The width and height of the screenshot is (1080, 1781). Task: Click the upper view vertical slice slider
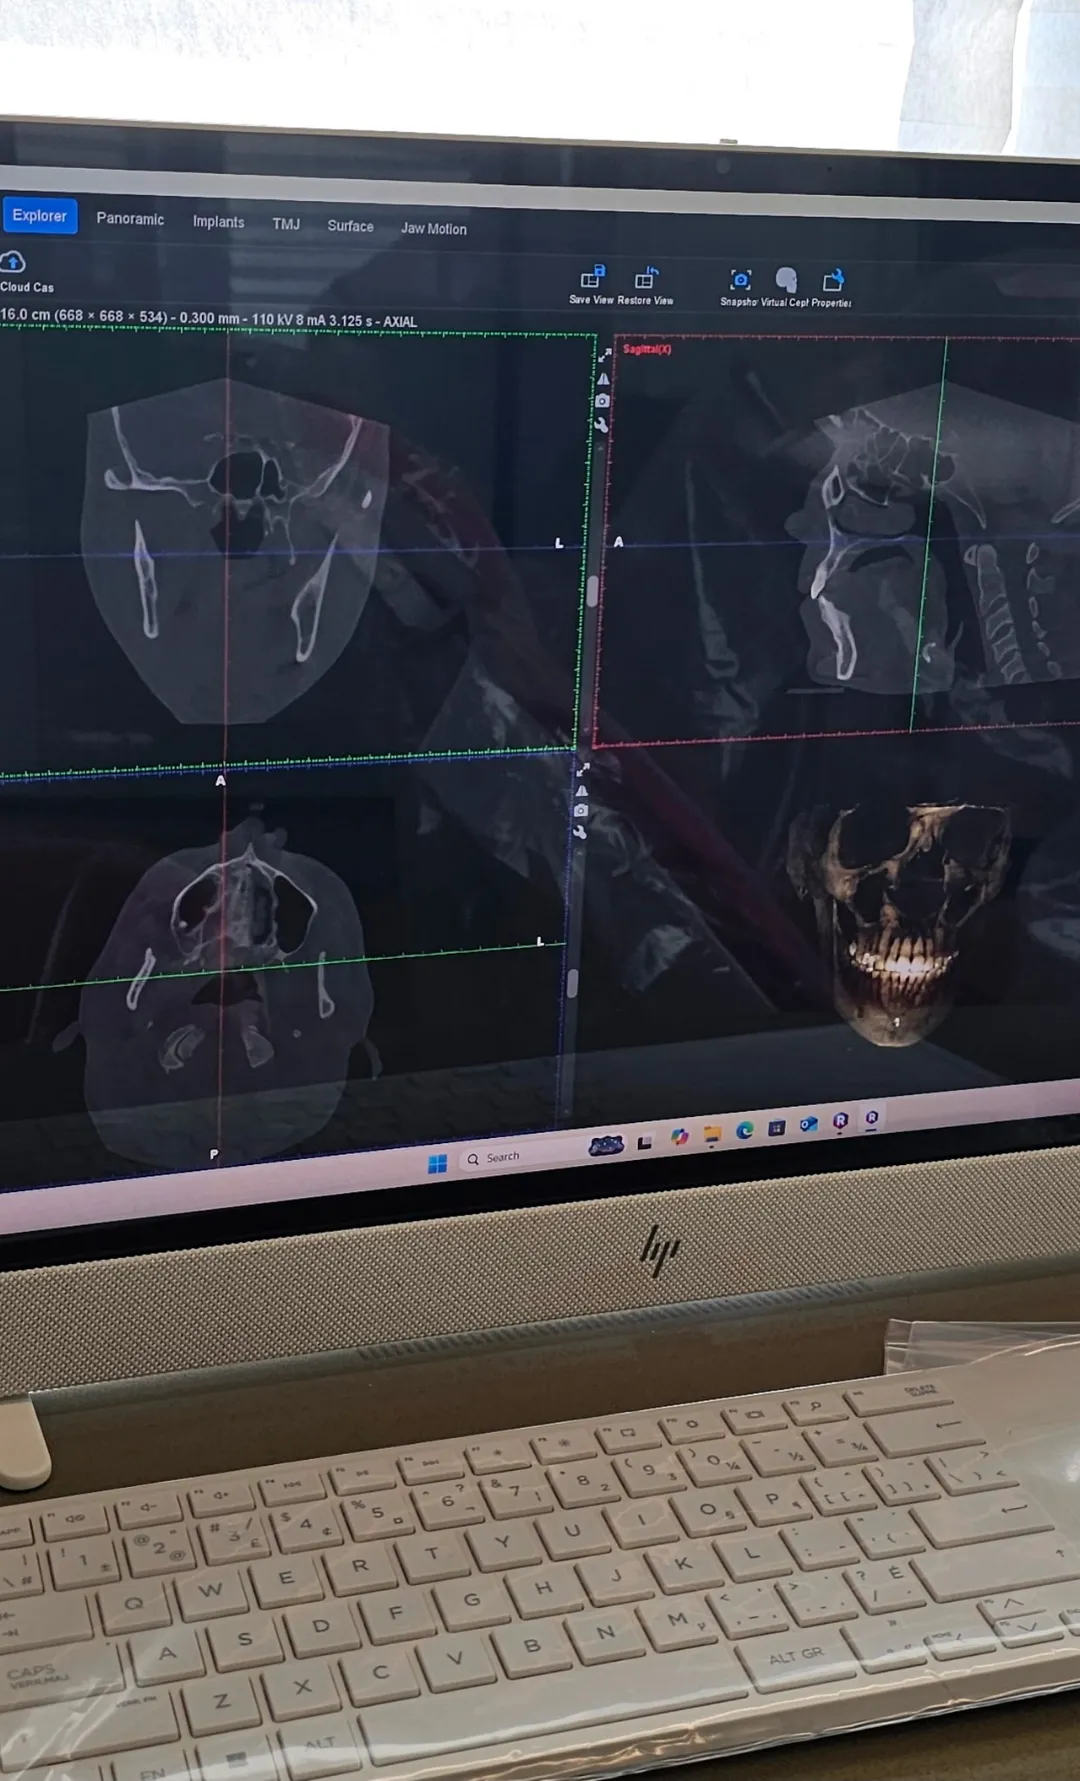[592, 591]
